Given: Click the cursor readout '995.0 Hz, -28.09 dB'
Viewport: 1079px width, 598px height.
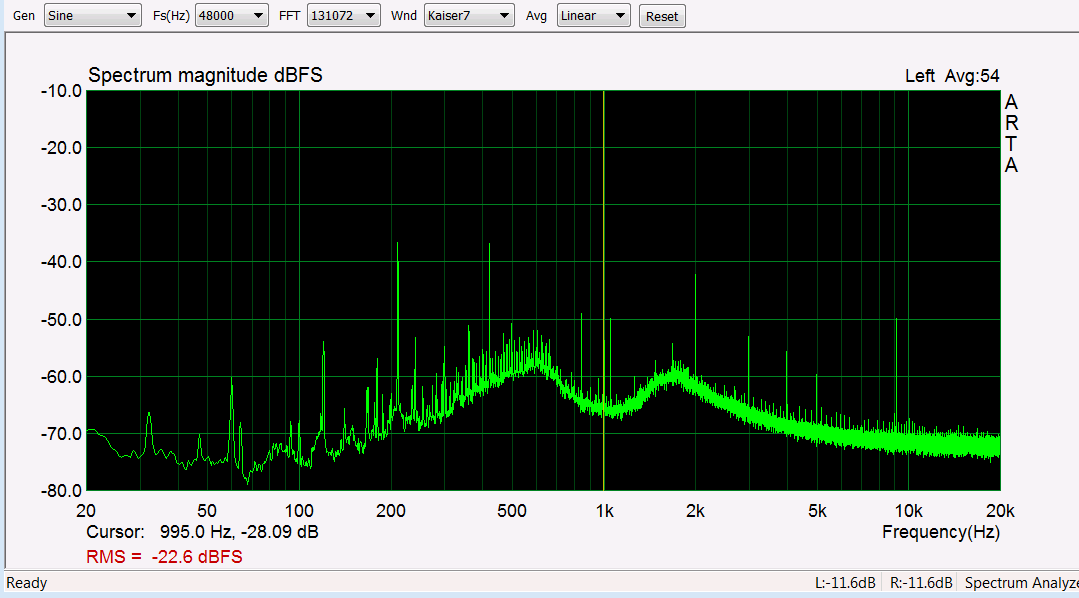Looking at the screenshot, I should pyautogui.click(x=239, y=532).
